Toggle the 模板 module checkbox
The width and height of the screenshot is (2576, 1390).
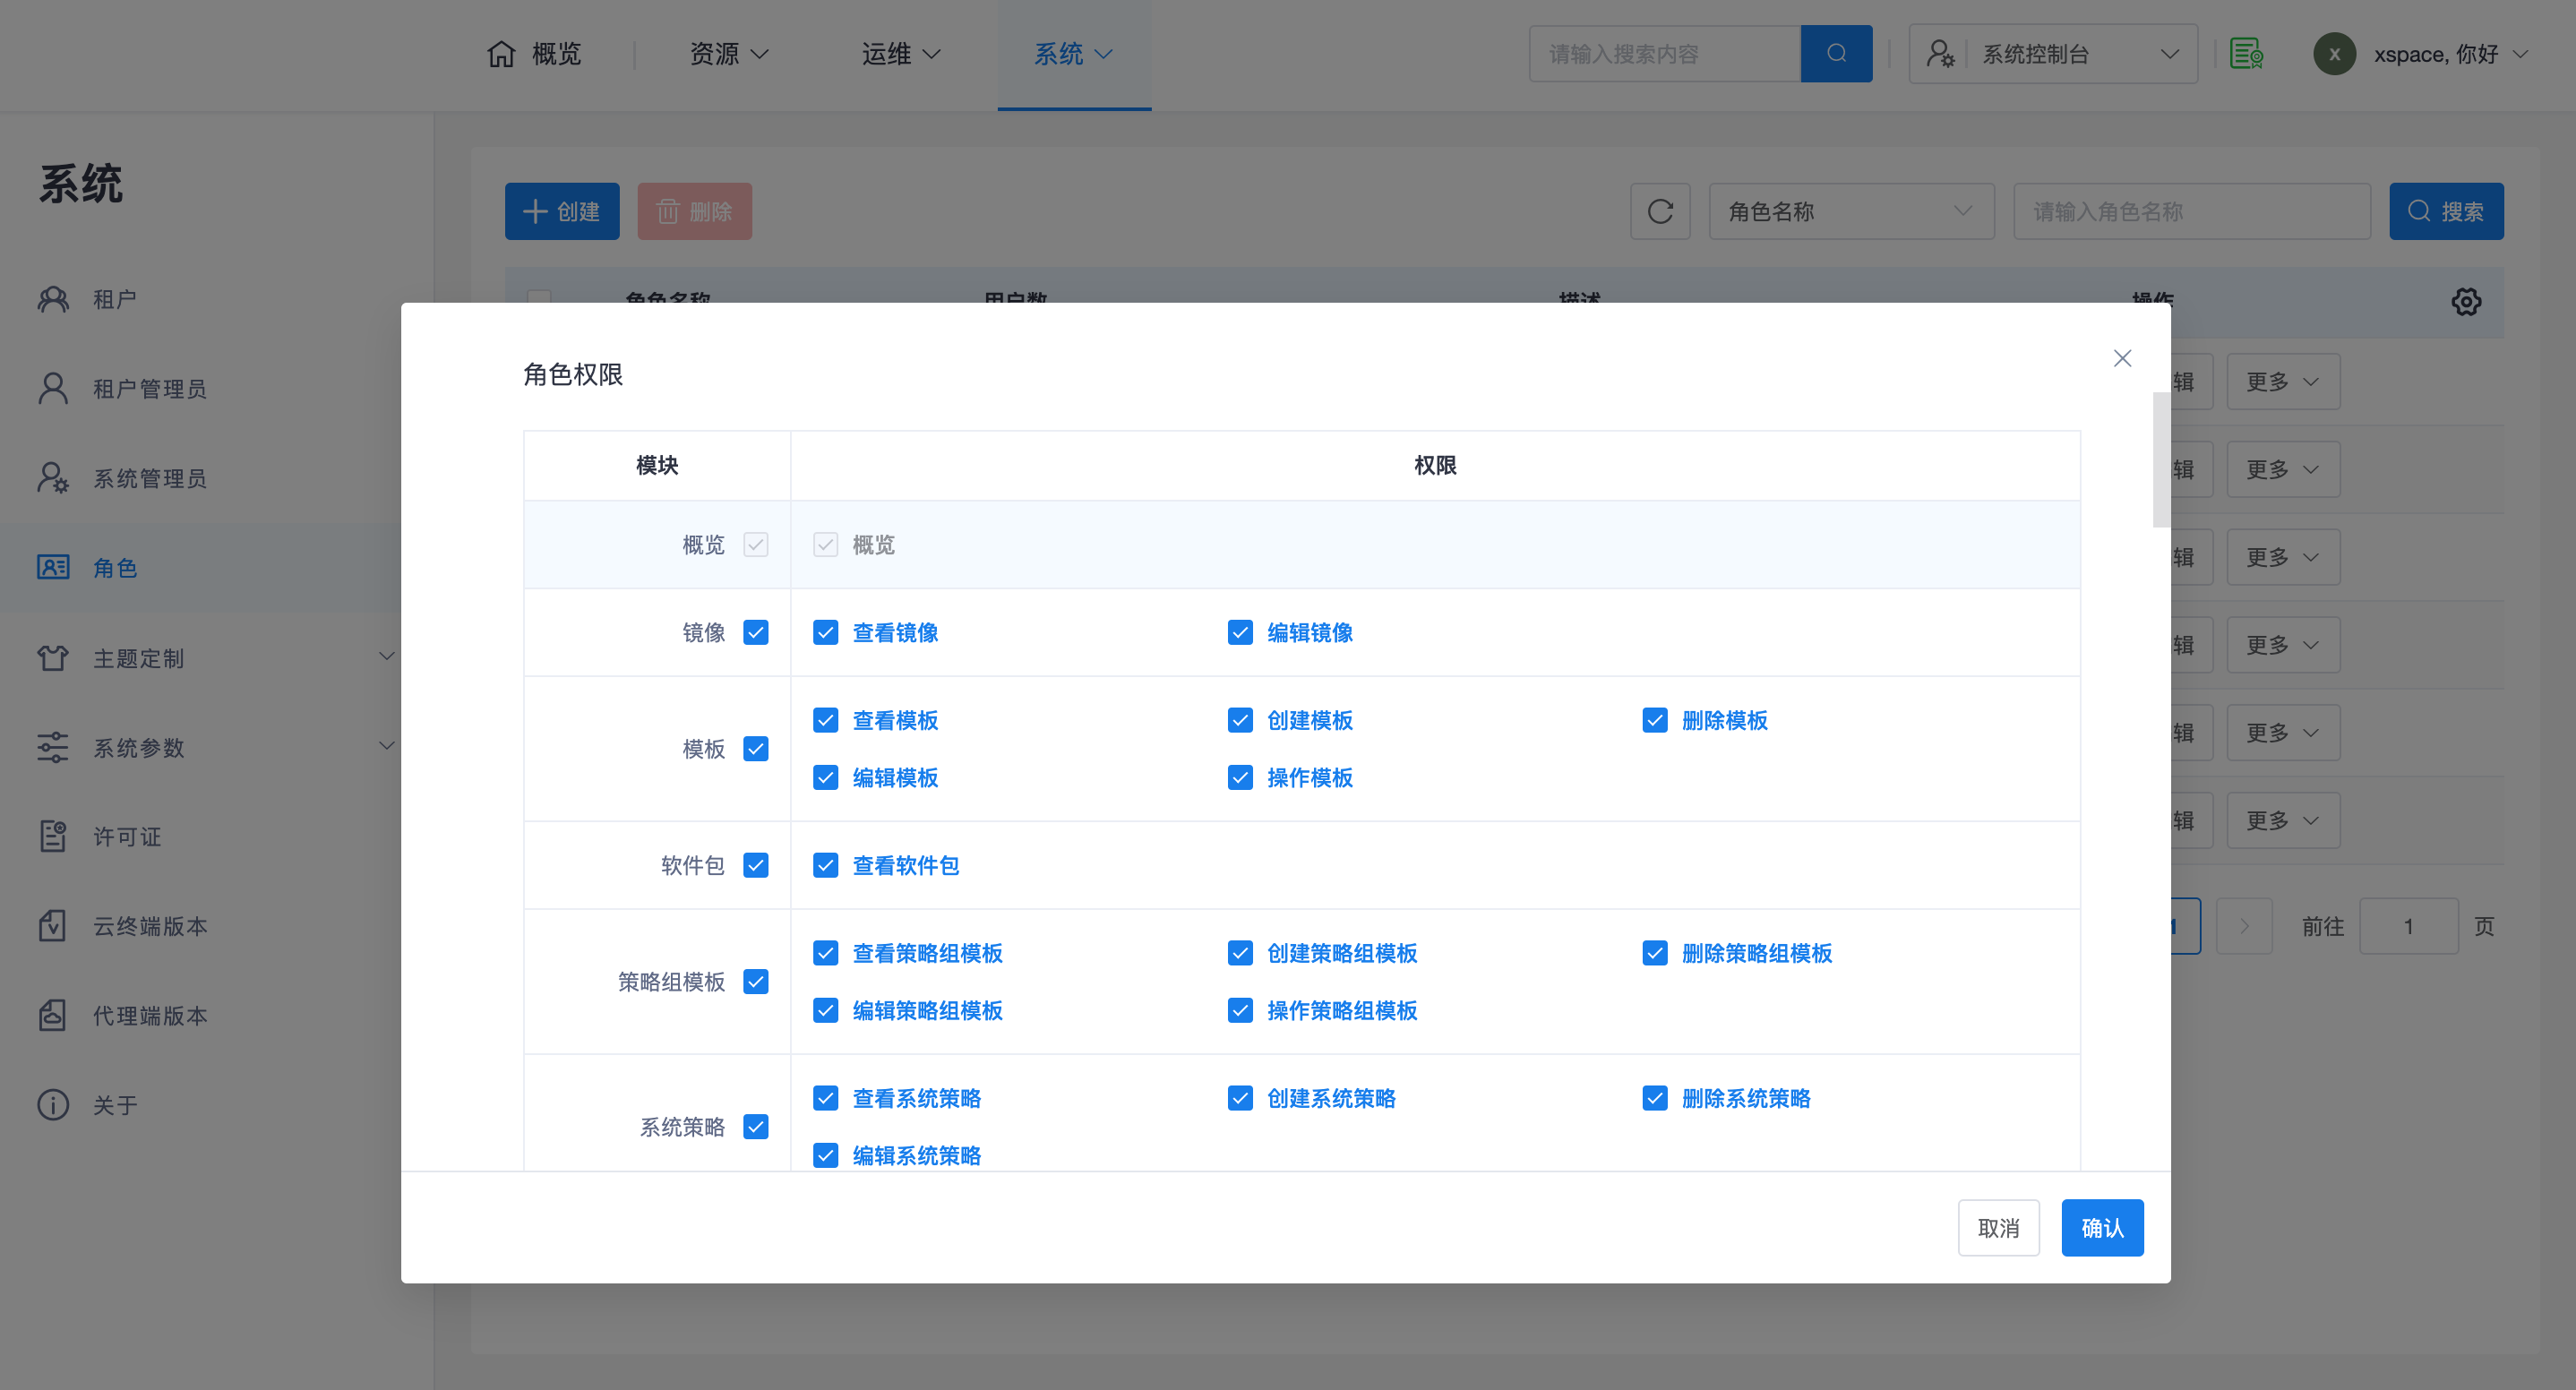click(x=756, y=749)
